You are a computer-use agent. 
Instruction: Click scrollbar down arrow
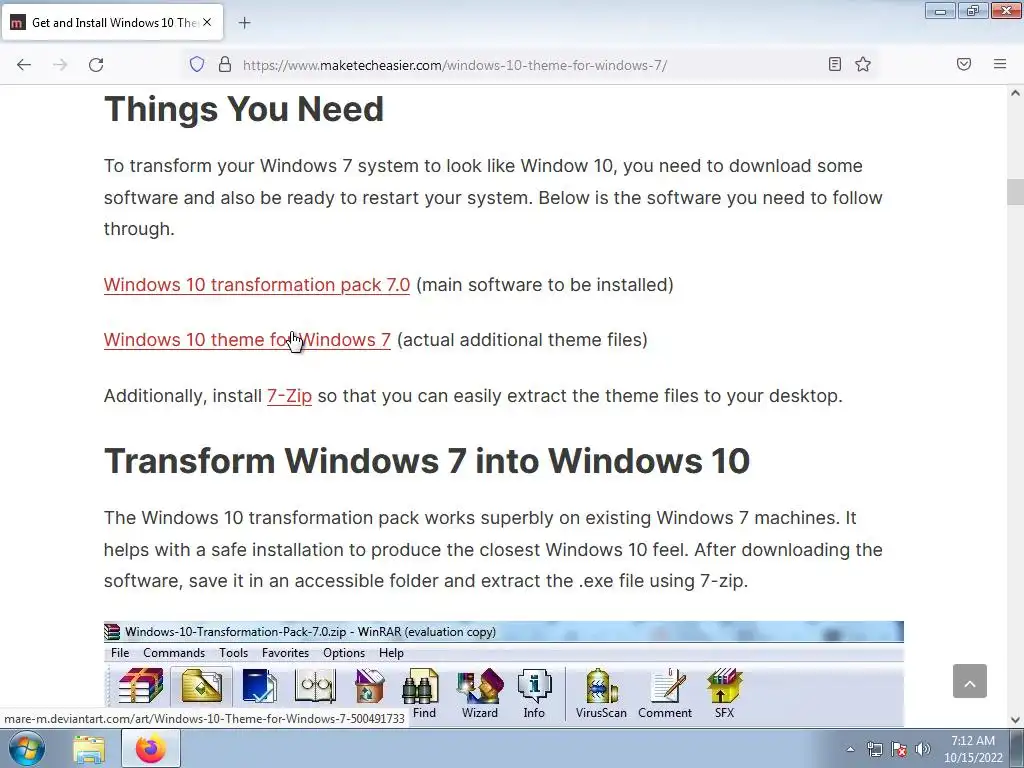[x=1015, y=720]
